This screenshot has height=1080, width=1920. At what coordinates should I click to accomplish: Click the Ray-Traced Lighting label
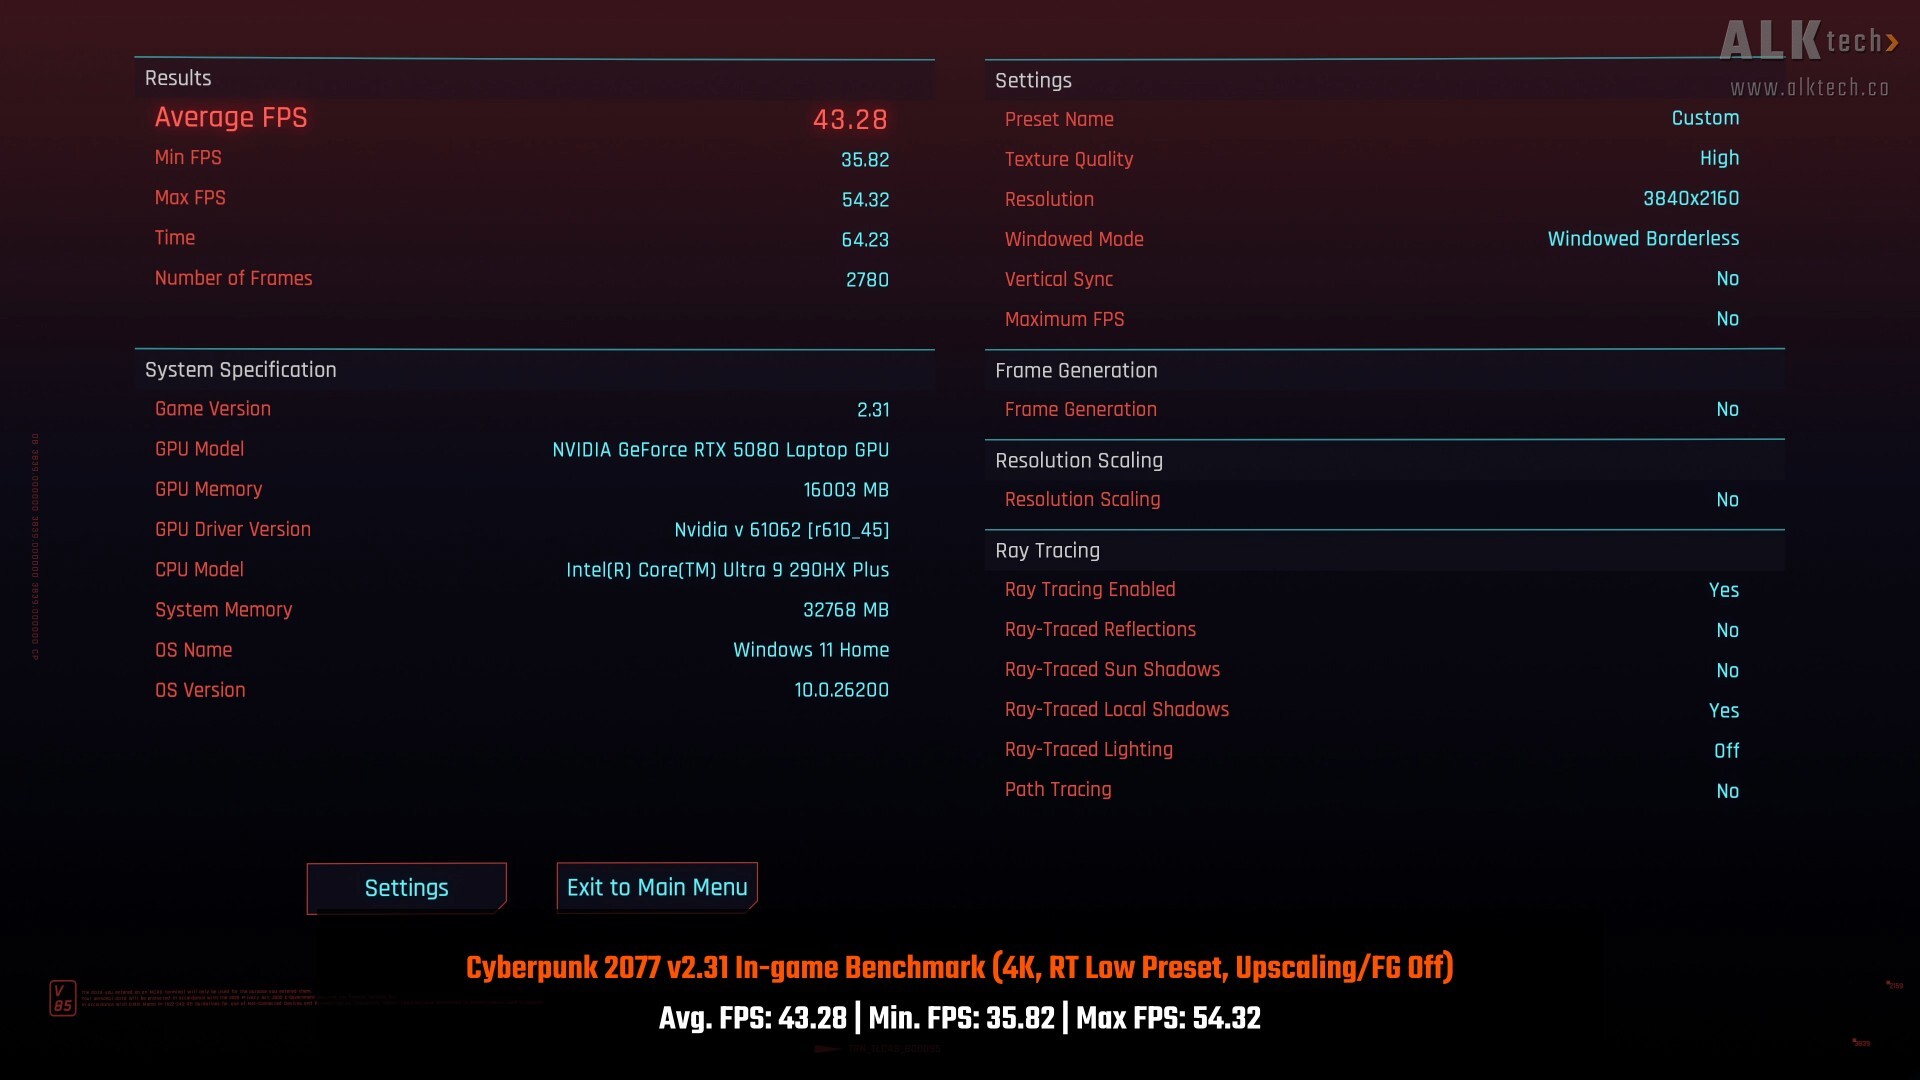coord(1088,750)
